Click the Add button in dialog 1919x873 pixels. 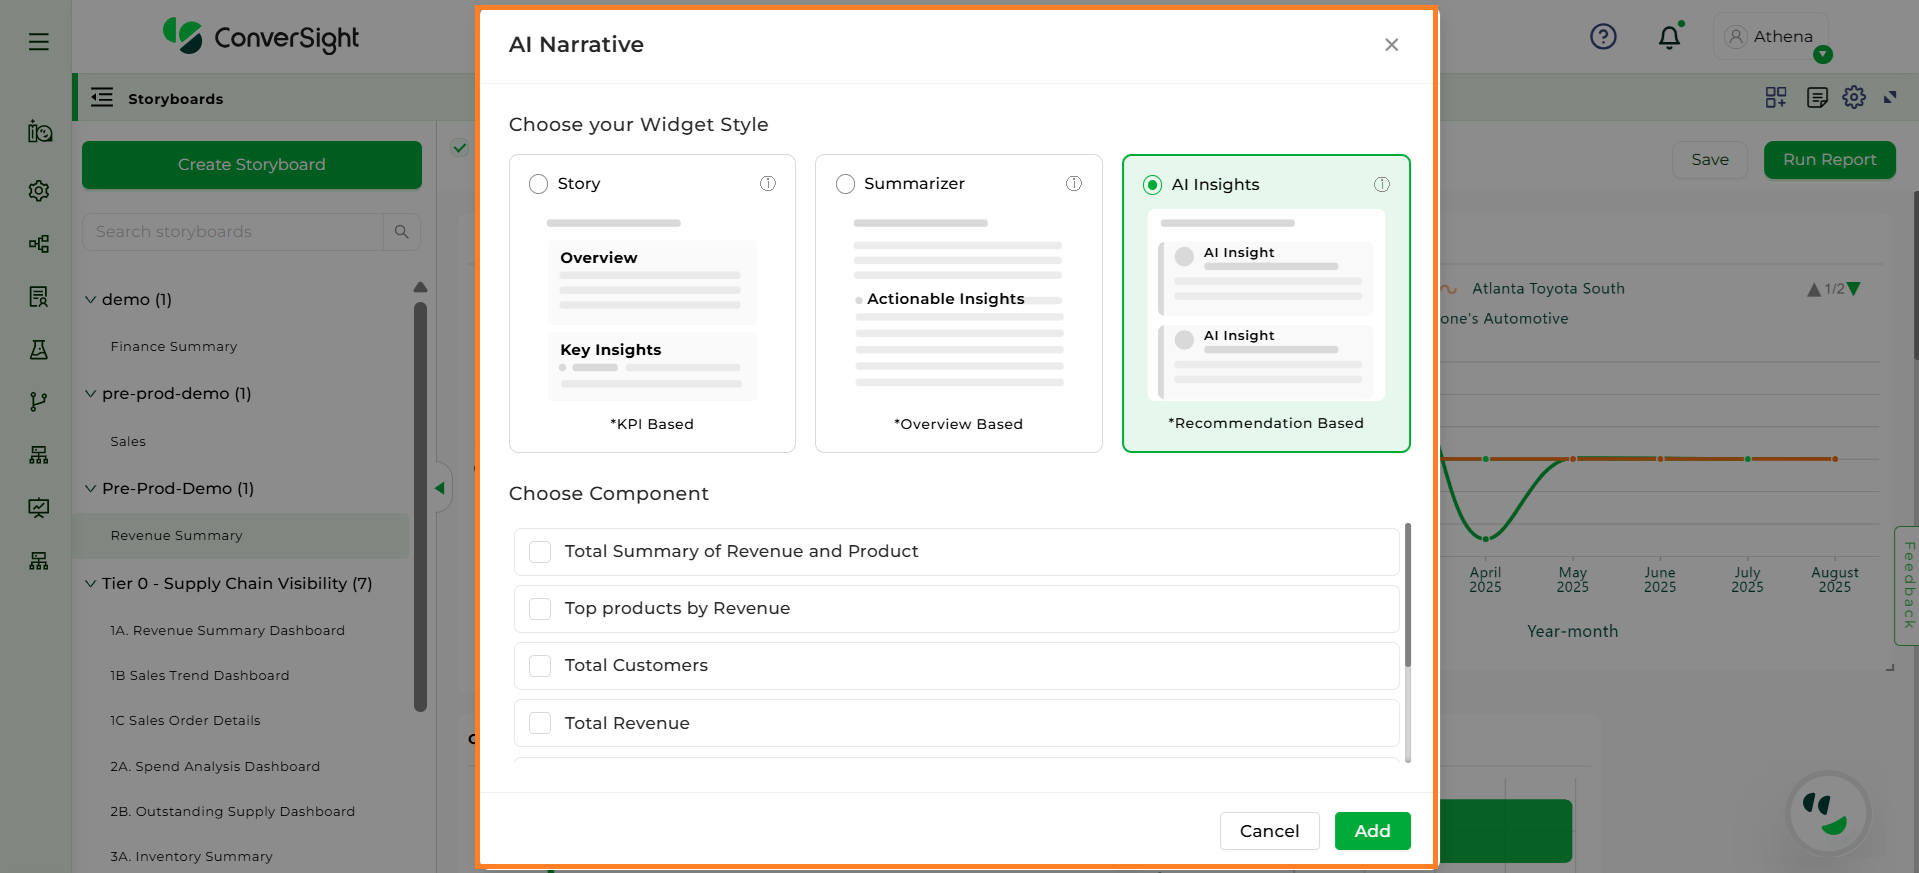pyautogui.click(x=1372, y=831)
